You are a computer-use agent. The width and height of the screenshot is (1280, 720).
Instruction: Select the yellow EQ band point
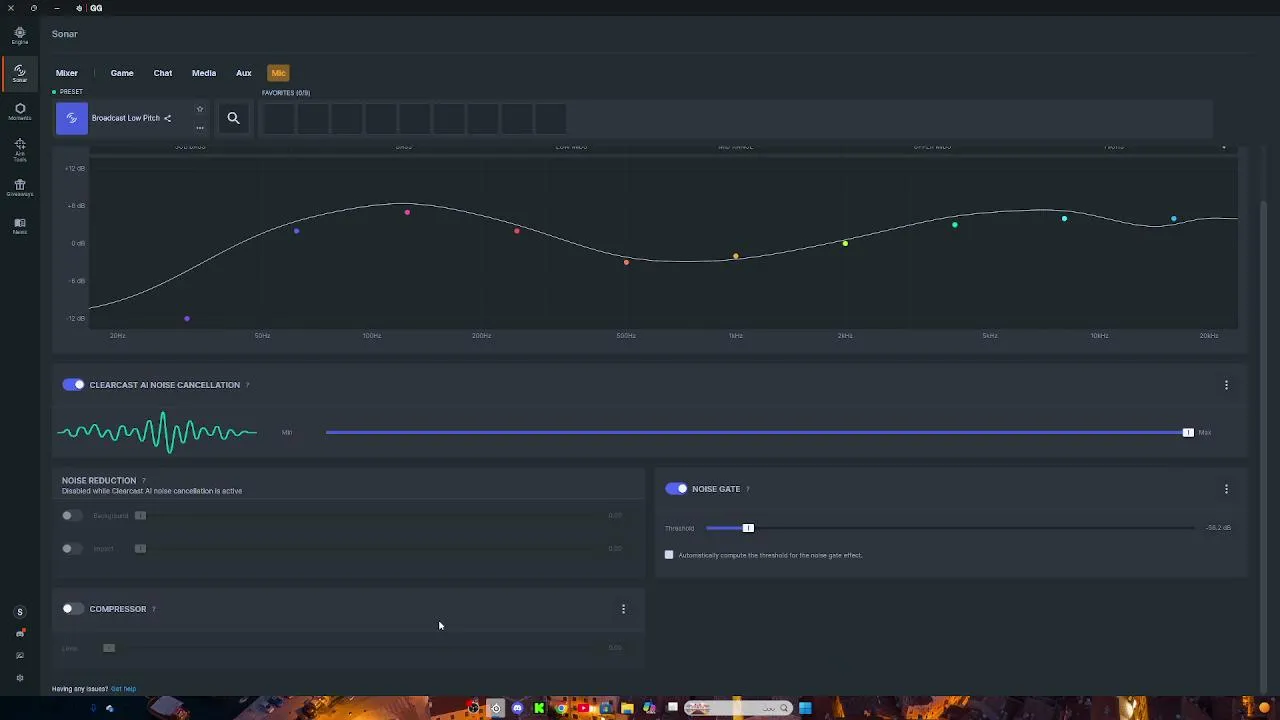845,243
